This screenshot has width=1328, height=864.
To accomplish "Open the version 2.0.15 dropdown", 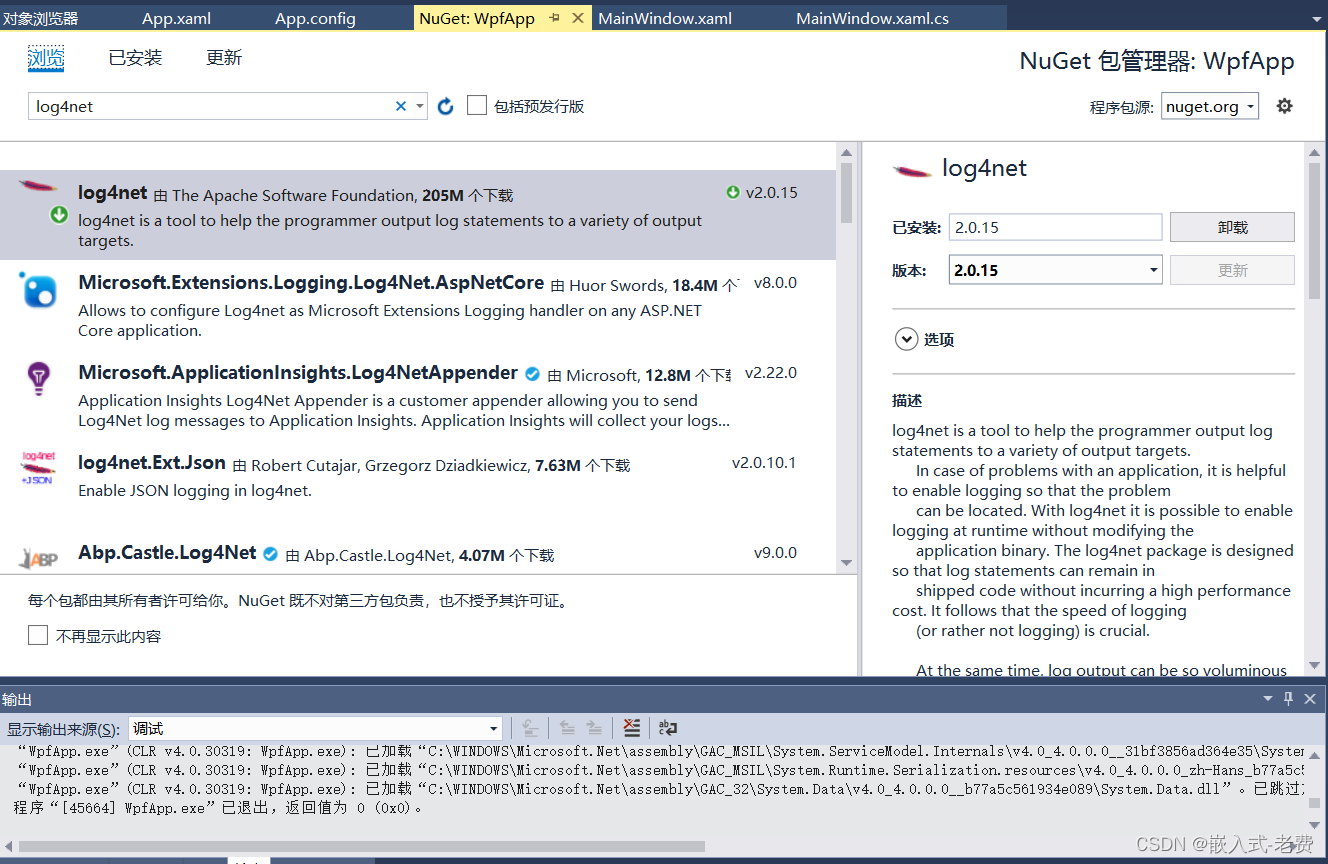I will click(1055, 270).
